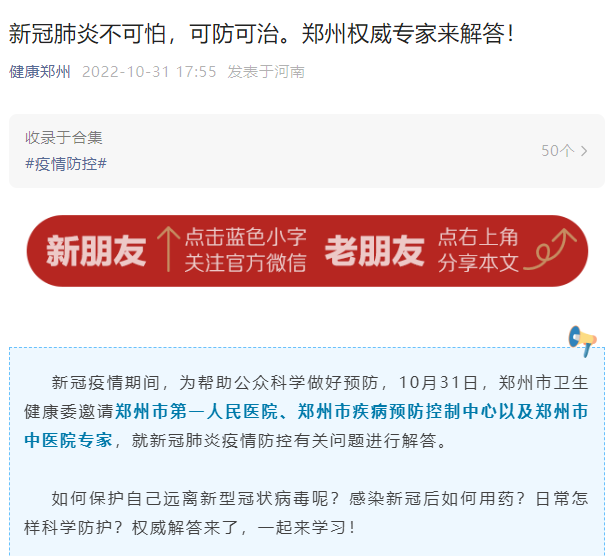Click the article title 新冠肺炎不可怕
610x556 pixels.
88,33
